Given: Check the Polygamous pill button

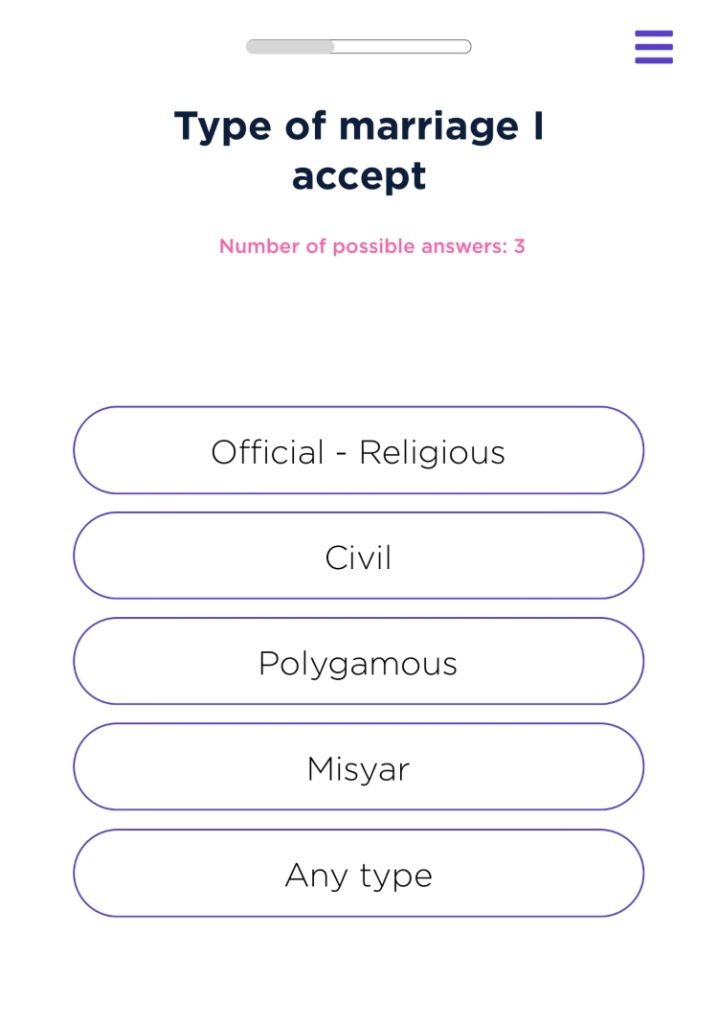Looking at the screenshot, I should pyautogui.click(x=358, y=663).
